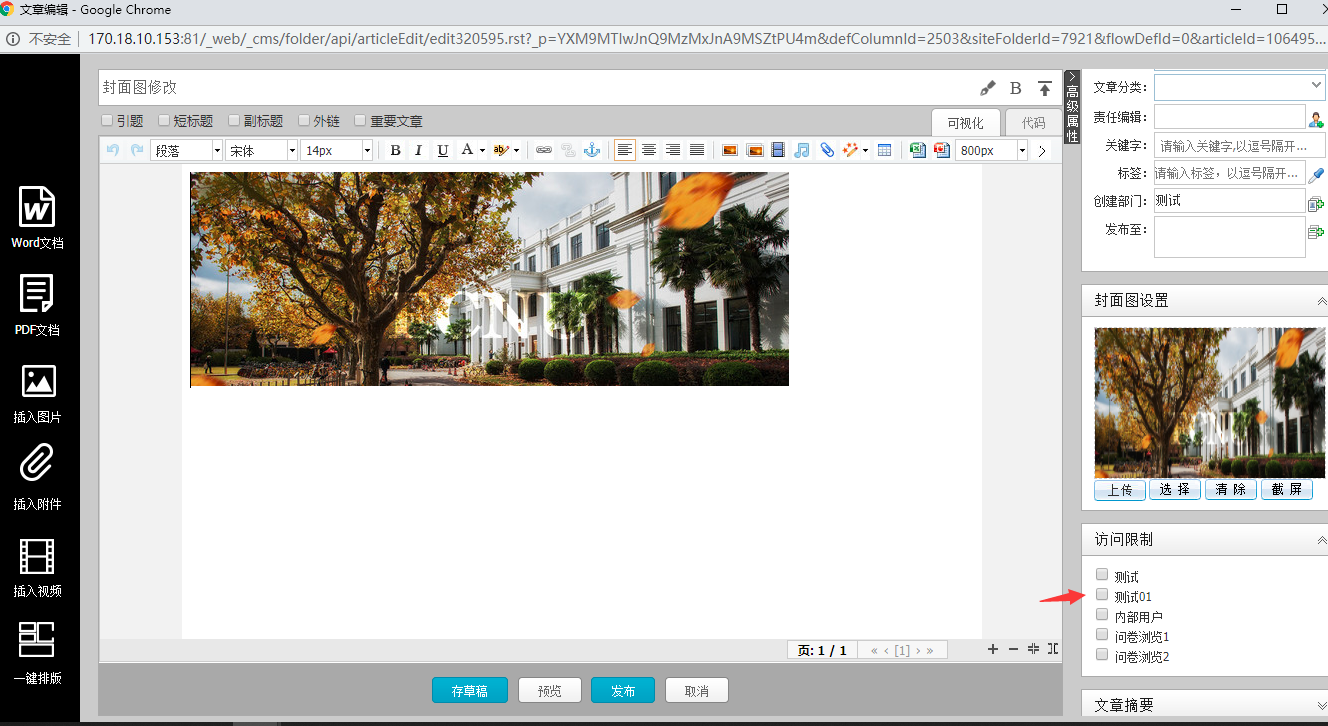Click the add icon next to 创建部门
The height and width of the screenshot is (726, 1328).
[1316, 203]
